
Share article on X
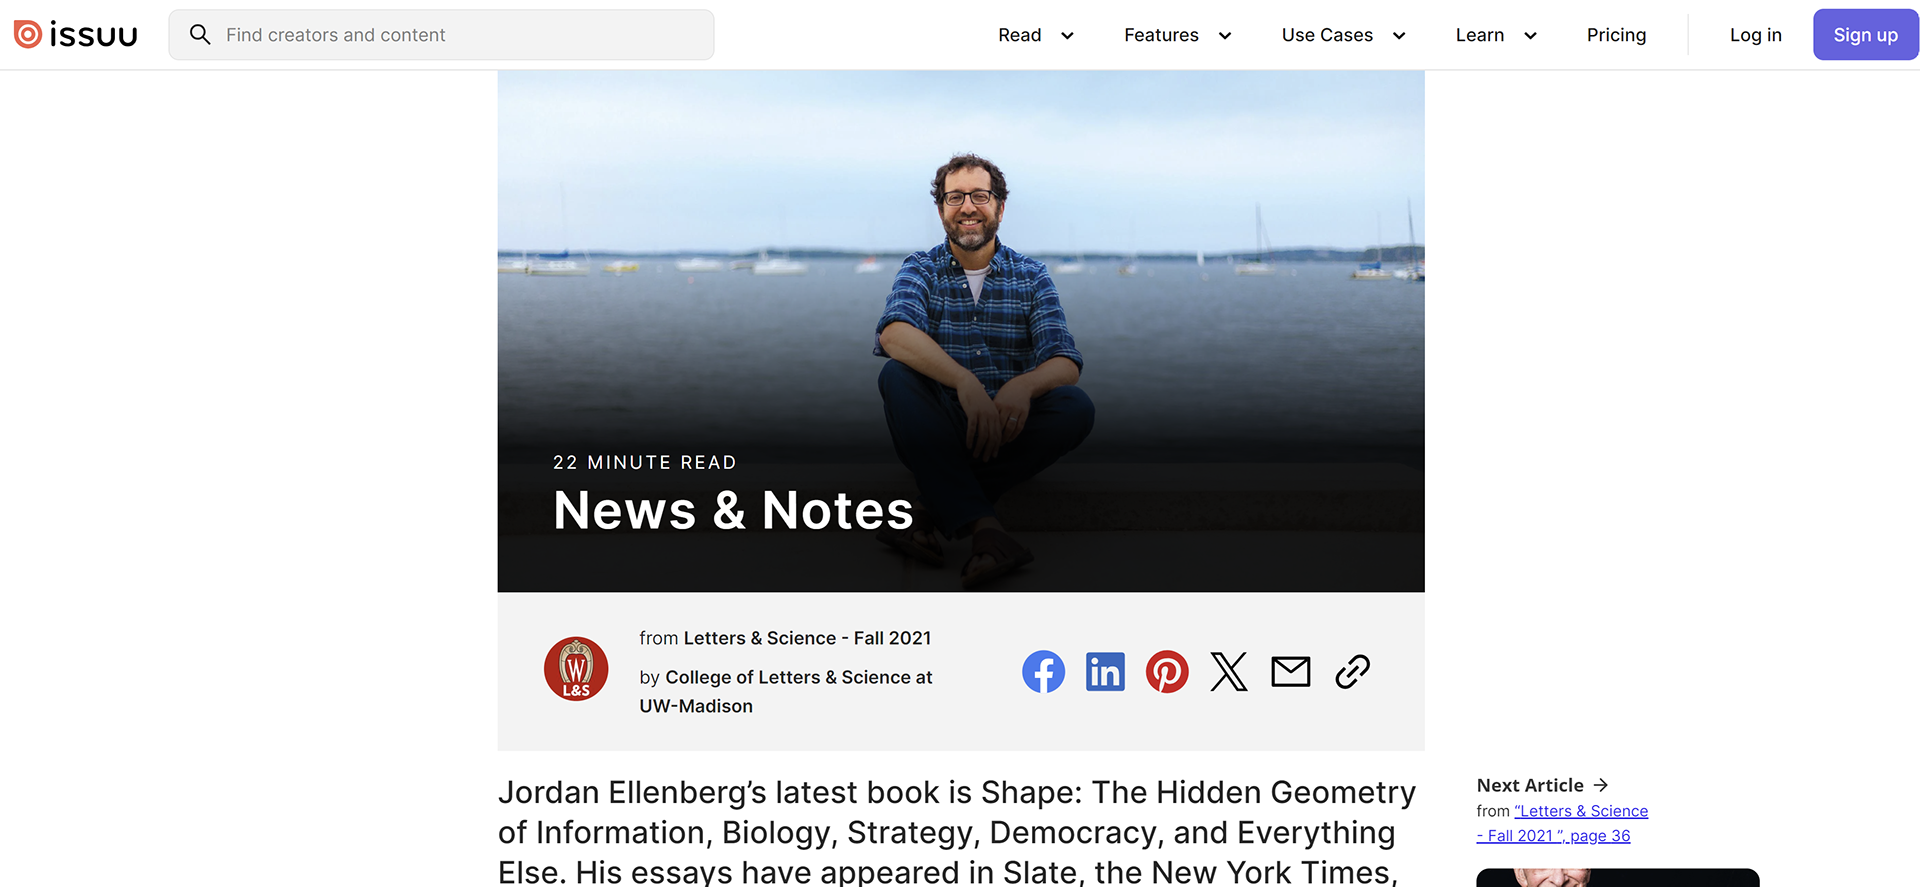pyautogui.click(x=1229, y=672)
